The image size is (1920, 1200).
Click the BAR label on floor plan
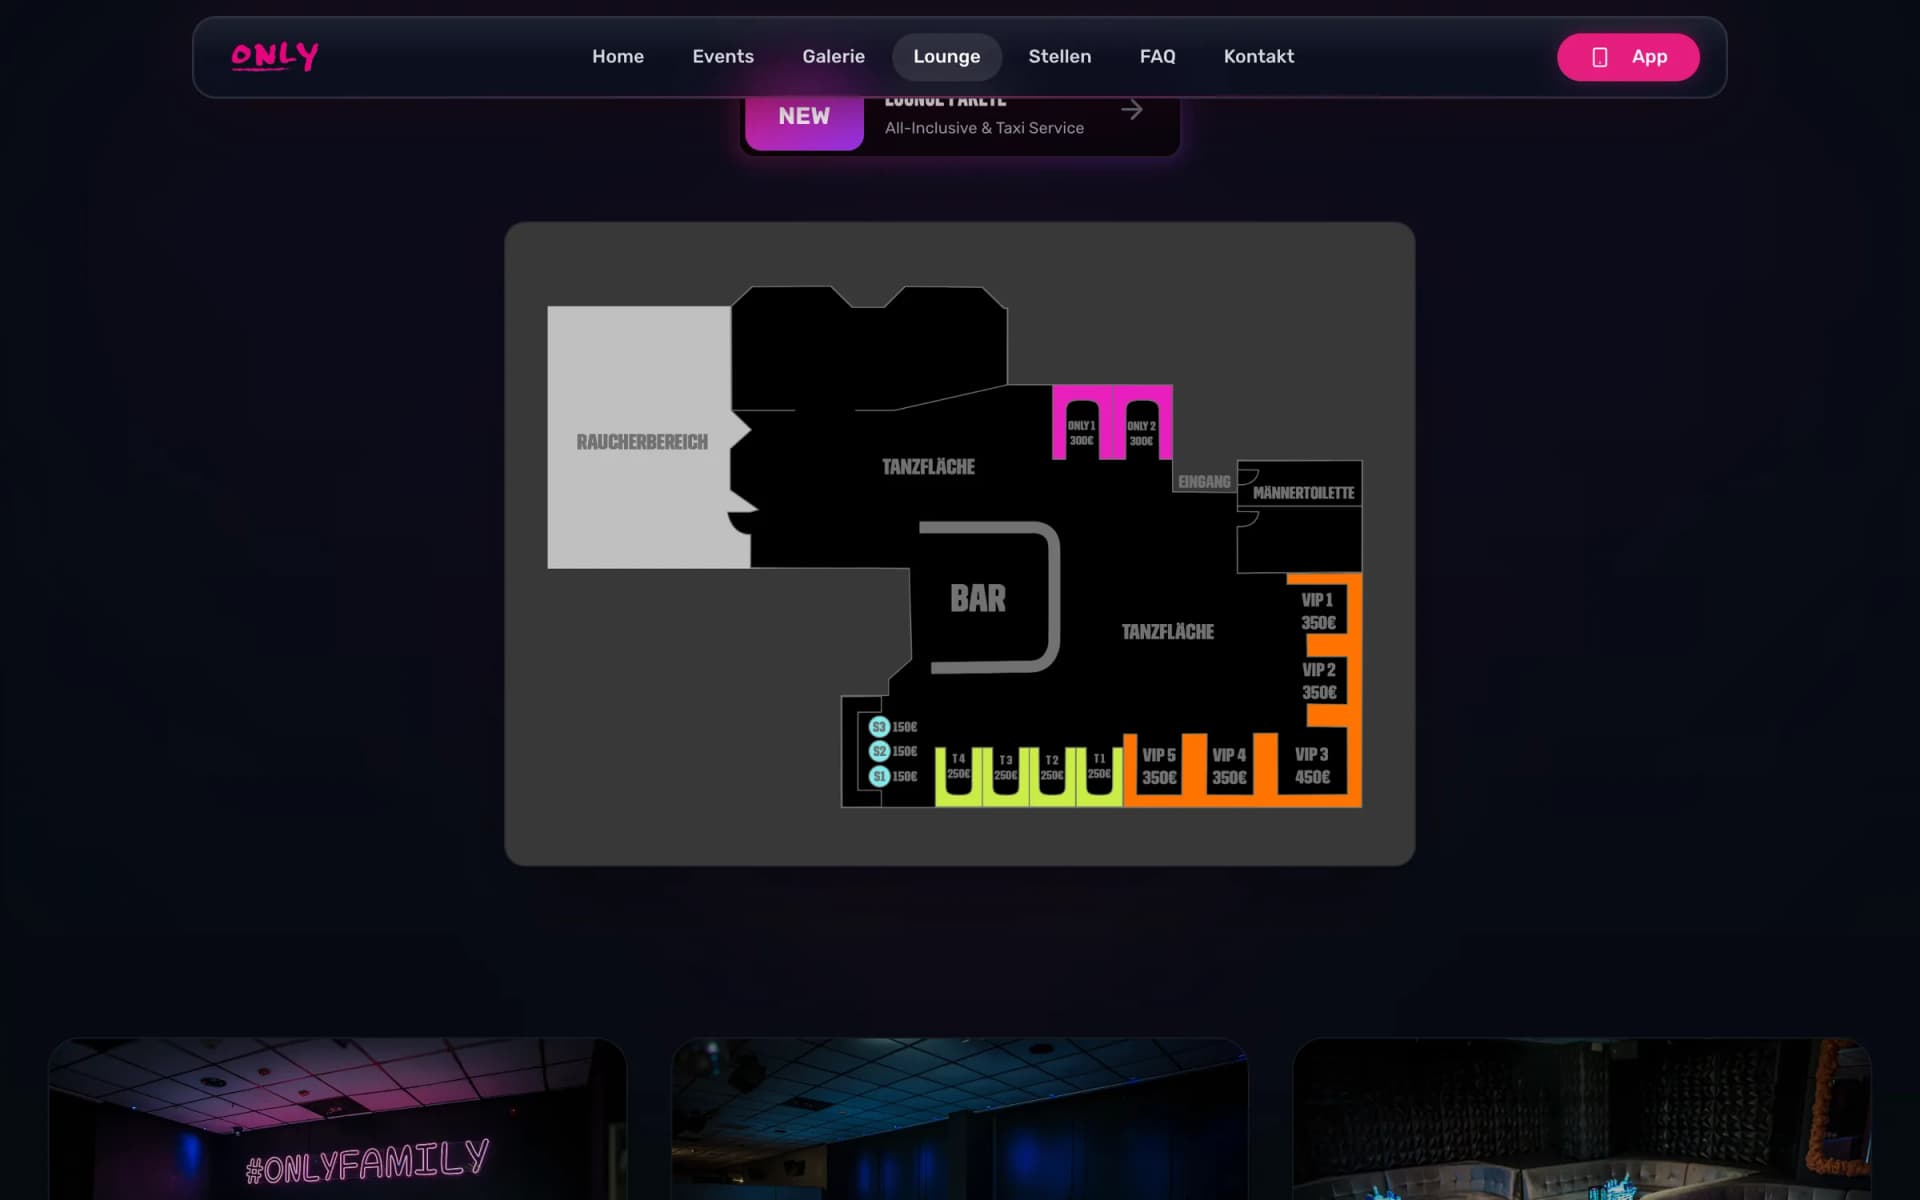[x=978, y=598]
